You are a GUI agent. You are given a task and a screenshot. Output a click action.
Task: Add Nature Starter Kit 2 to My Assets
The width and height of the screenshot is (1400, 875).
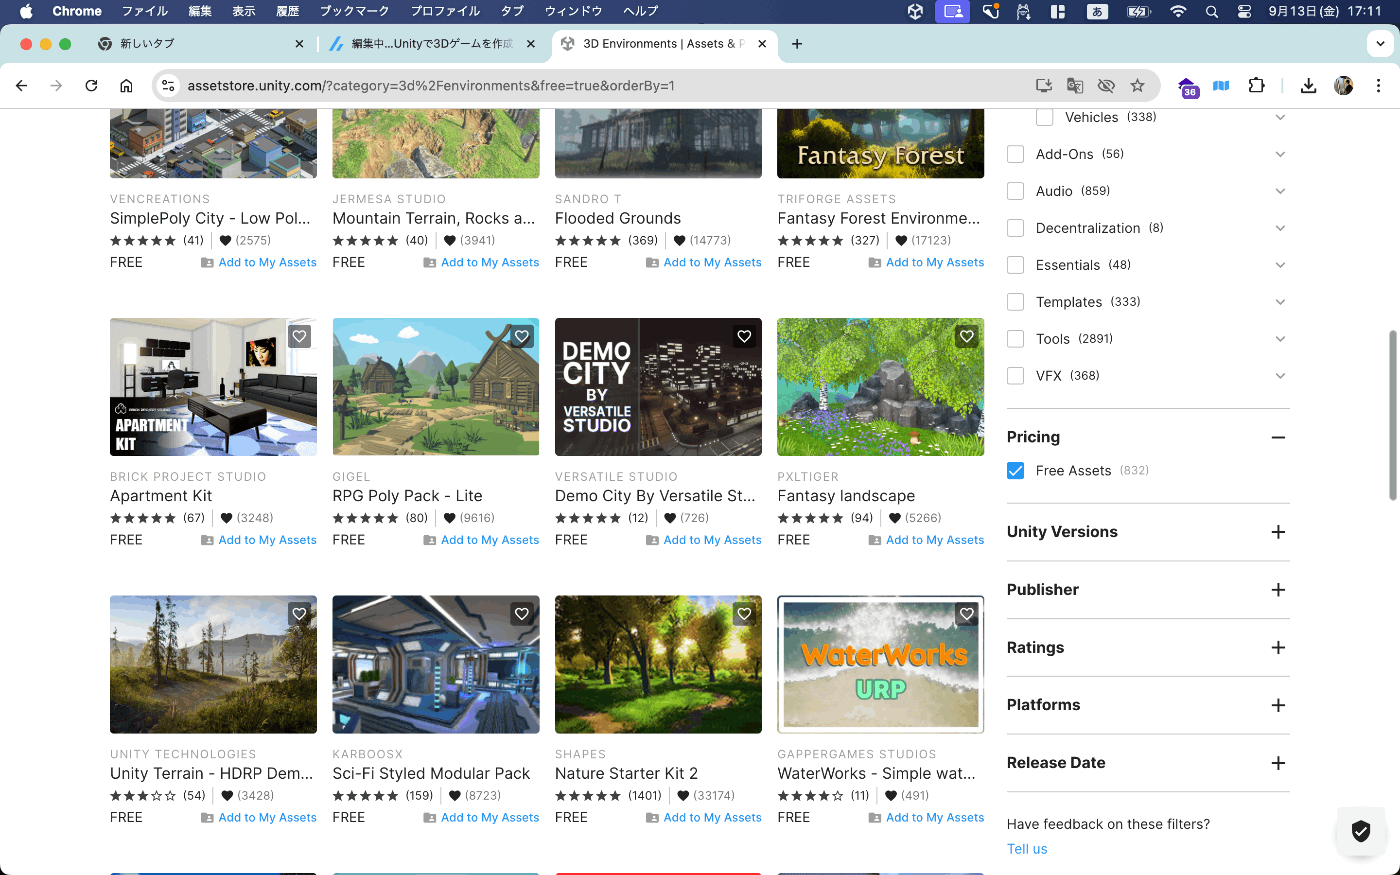704,818
